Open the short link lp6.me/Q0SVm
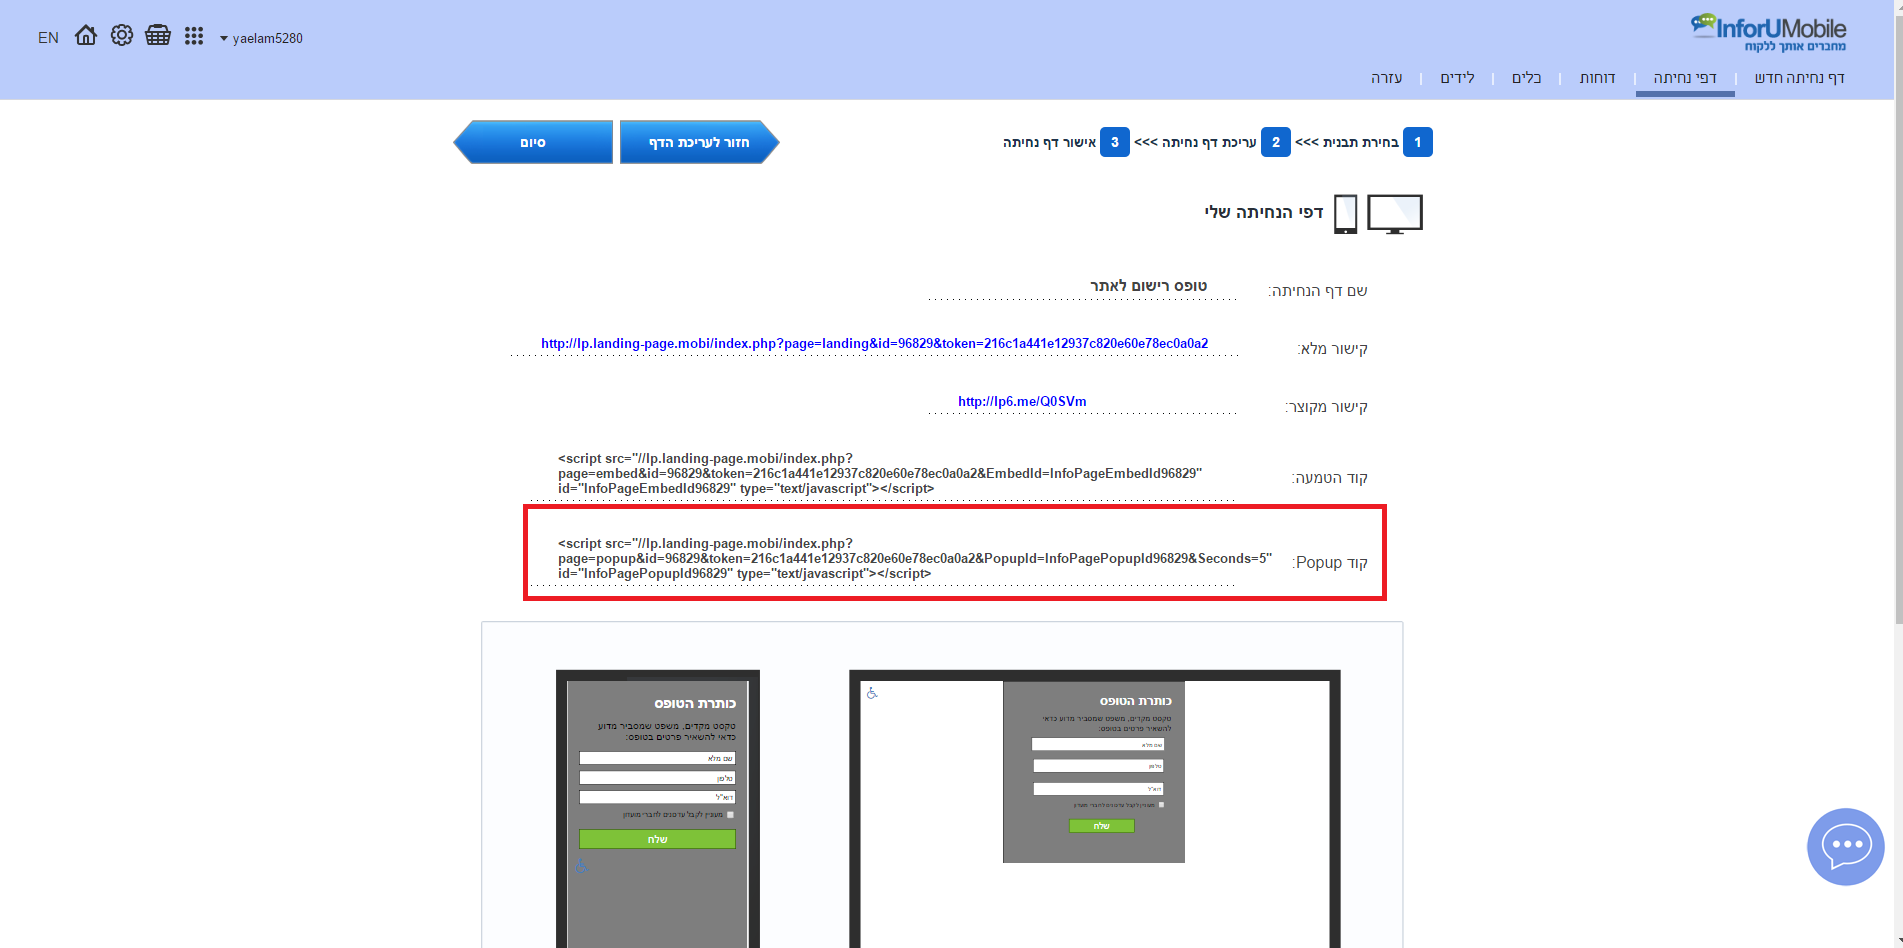Screen dimensions: 1903x948 tap(1022, 401)
